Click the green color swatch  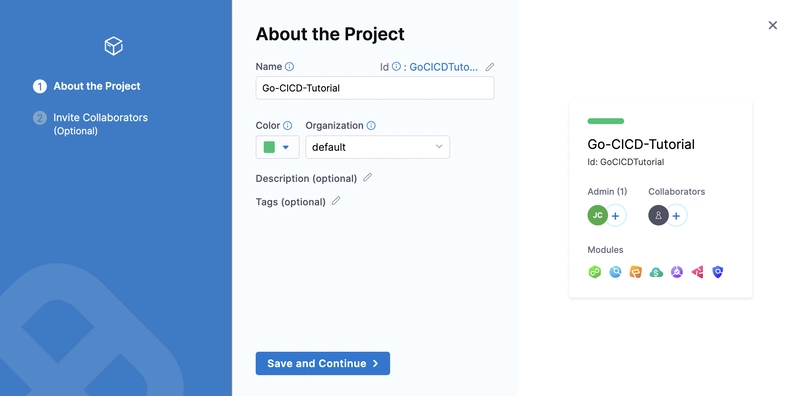tap(269, 147)
